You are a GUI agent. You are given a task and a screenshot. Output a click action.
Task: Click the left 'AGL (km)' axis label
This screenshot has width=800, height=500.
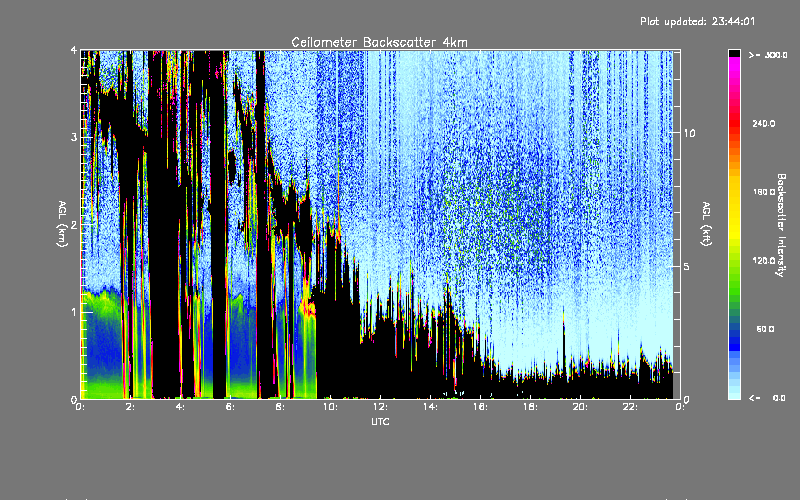62,224
